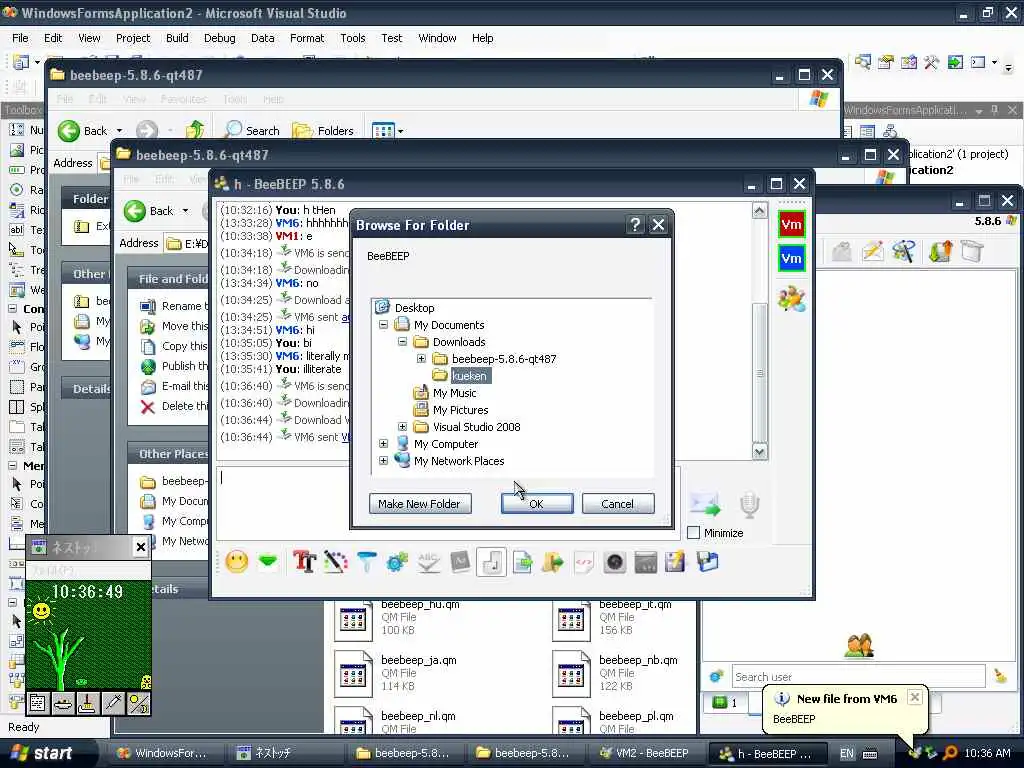Expand the My Network Places node

click(383, 460)
